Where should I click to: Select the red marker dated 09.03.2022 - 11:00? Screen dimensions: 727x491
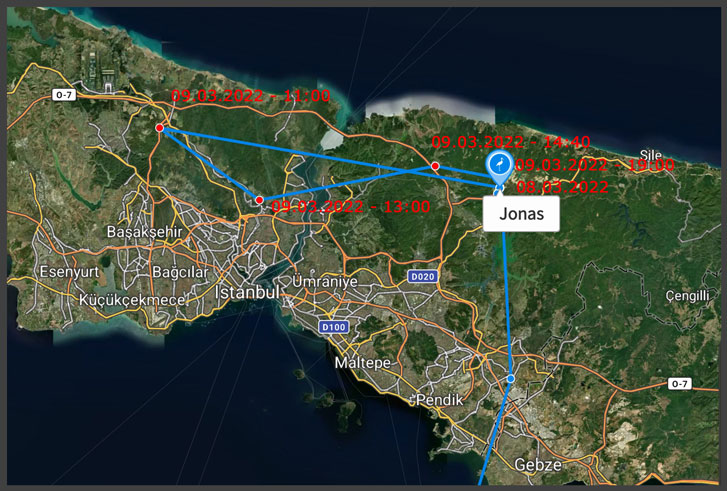pos(159,128)
